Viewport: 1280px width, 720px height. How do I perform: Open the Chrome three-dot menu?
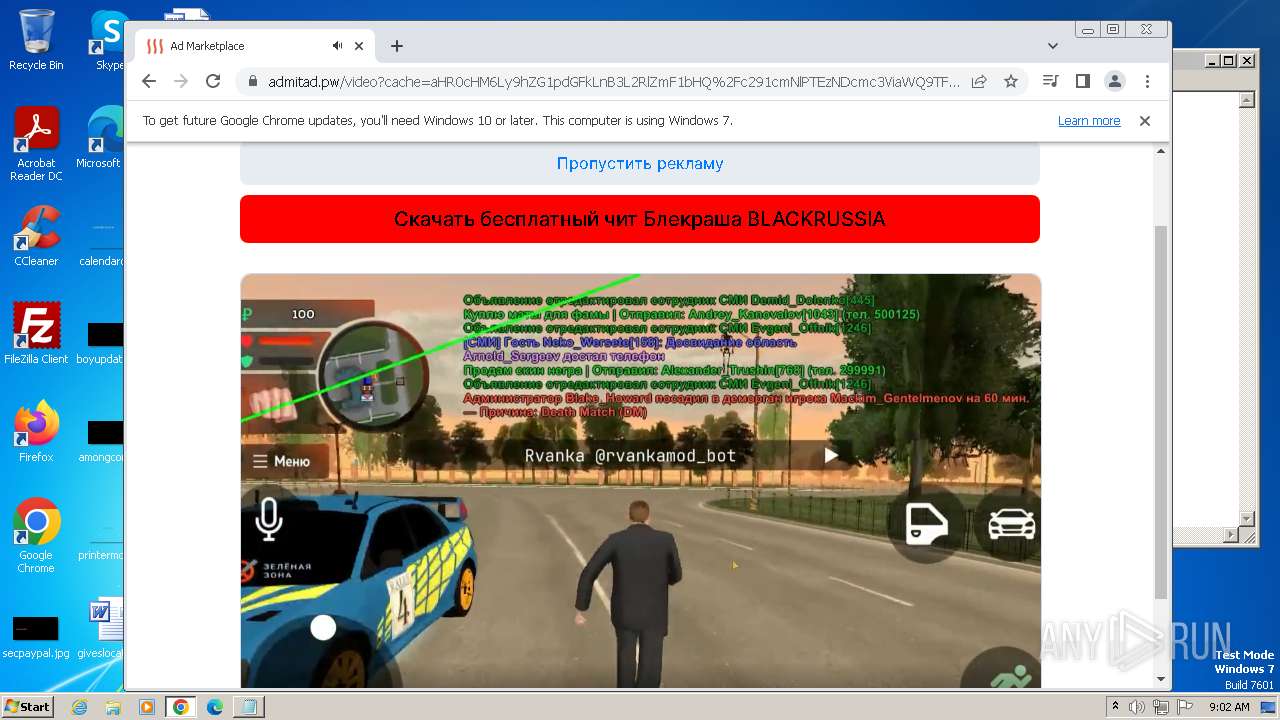click(x=1147, y=82)
